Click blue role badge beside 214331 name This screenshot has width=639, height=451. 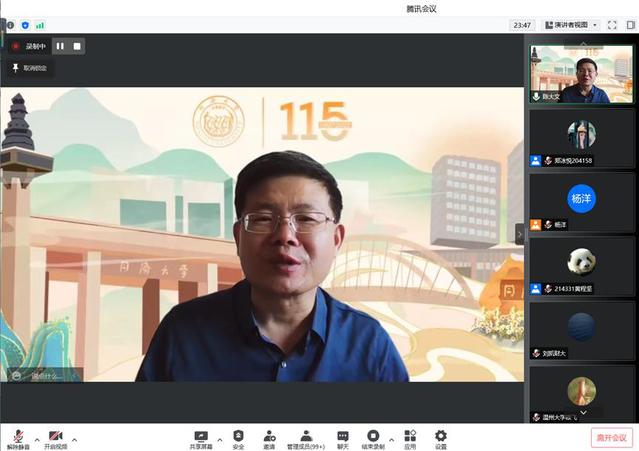(535, 289)
